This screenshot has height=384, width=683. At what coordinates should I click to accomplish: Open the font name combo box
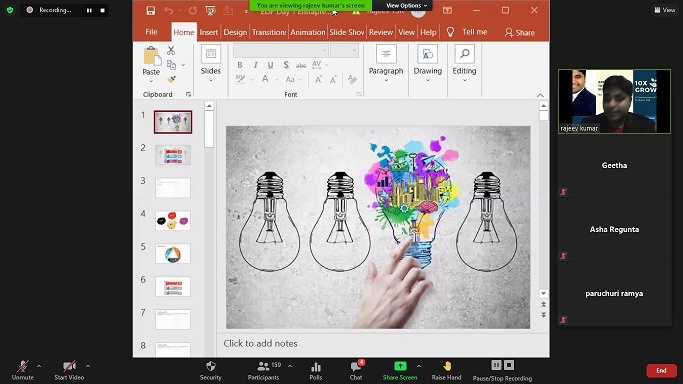pyautogui.click(x=281, y=51)
